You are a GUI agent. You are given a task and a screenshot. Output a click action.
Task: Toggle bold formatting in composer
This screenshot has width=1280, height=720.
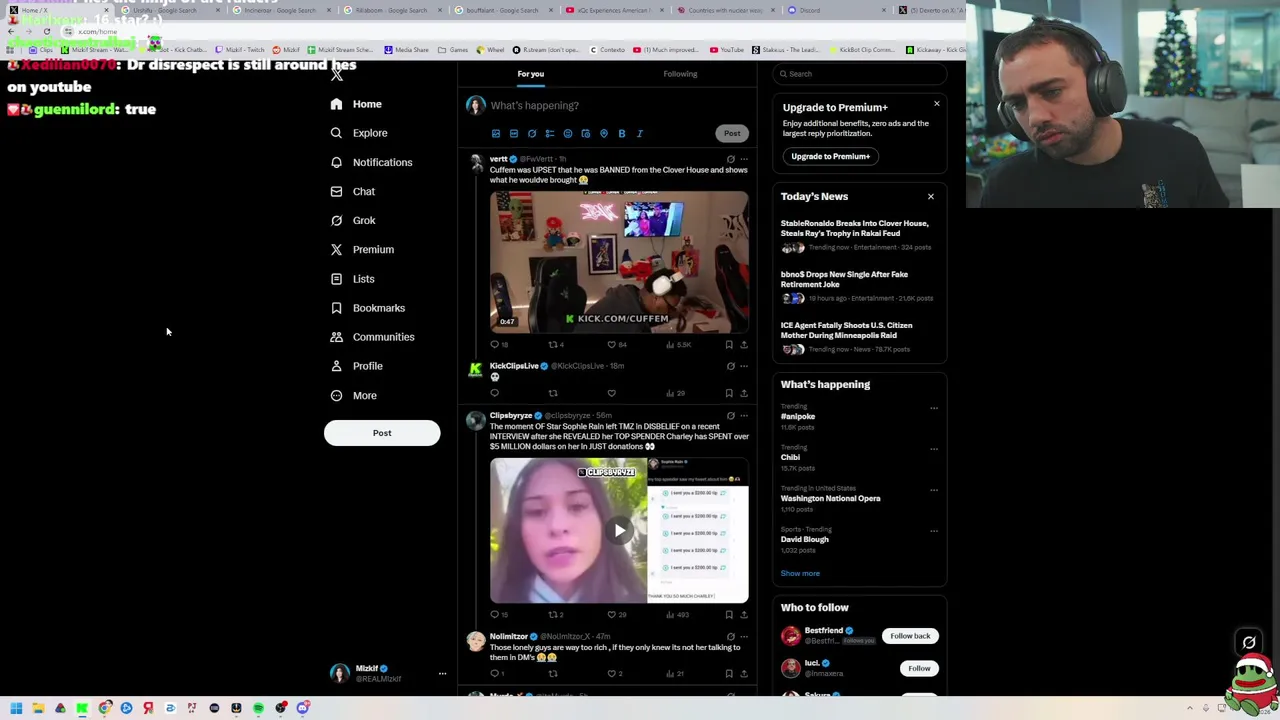[x=622, y=133]
